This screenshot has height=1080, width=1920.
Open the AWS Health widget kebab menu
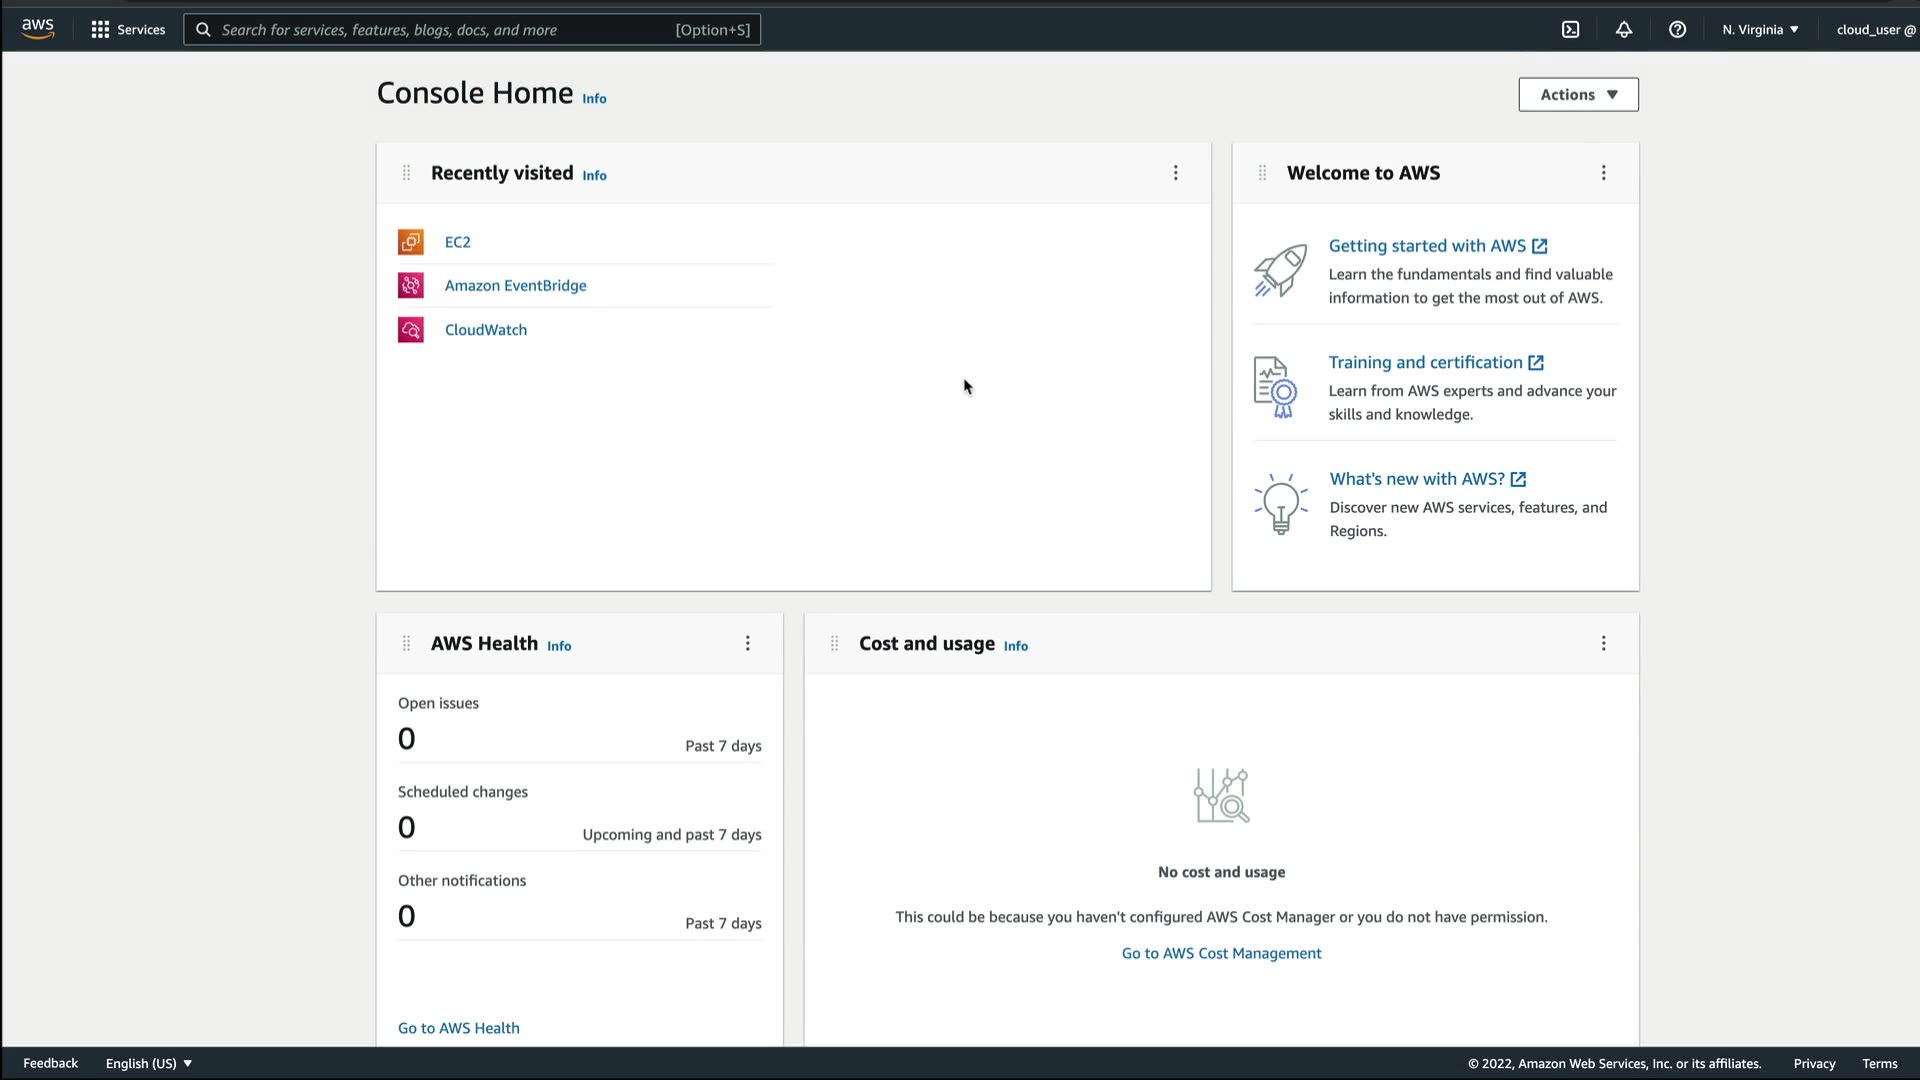(747, 644)
